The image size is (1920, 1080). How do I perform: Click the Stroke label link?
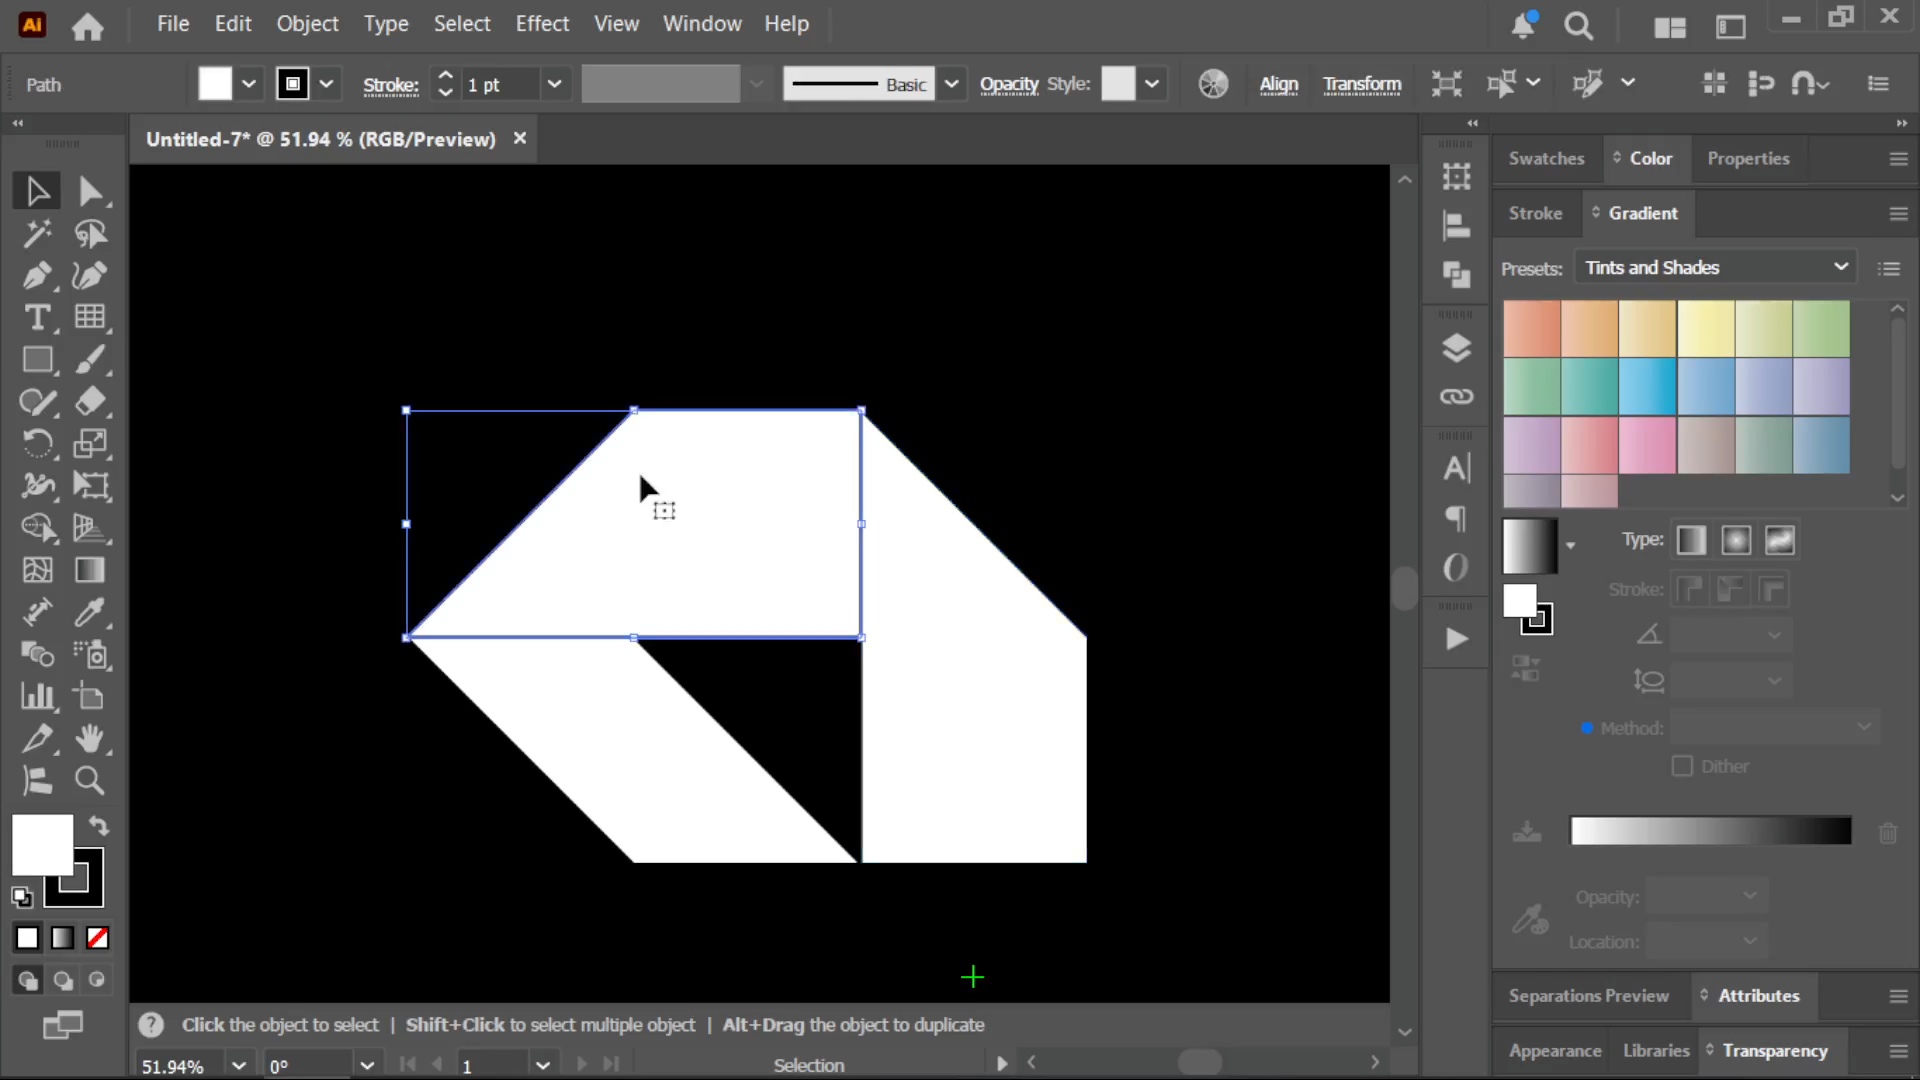(390, 85)
